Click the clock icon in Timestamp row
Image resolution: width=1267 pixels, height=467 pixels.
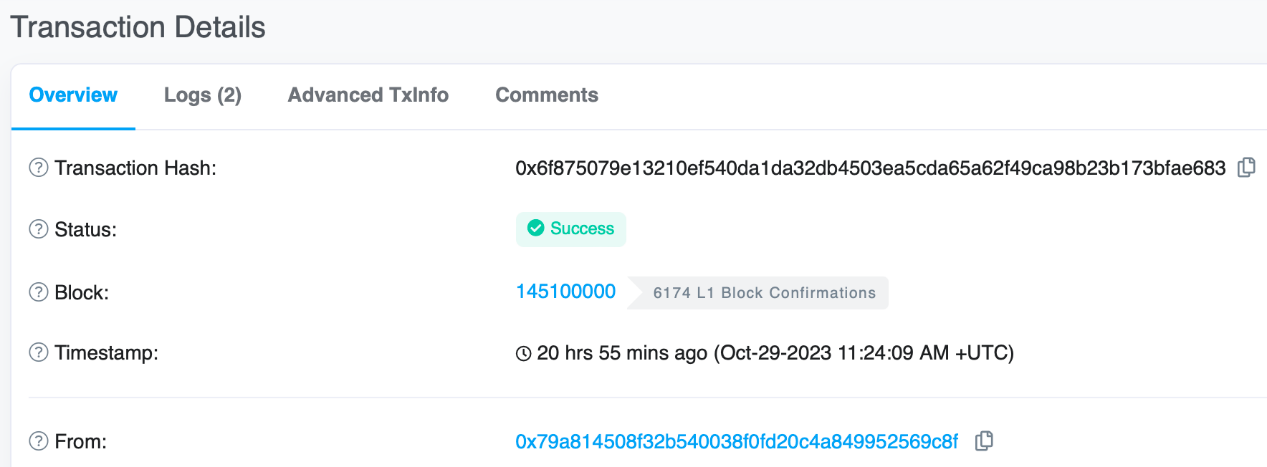tap(523, 353)
